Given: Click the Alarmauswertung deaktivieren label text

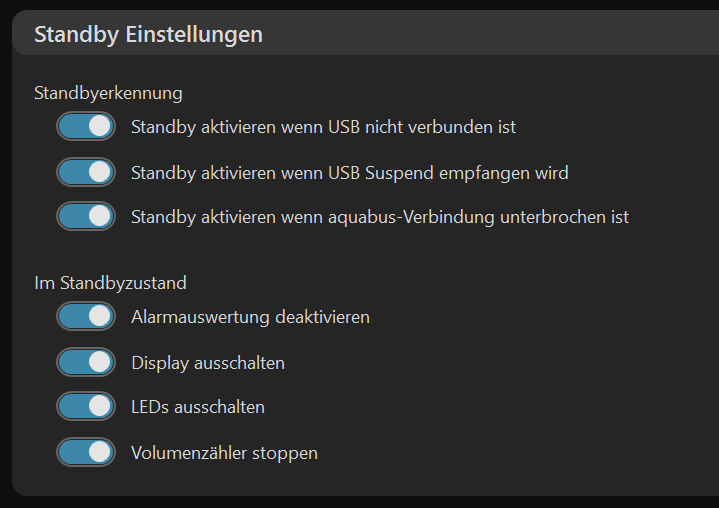Looking at the screenshot, I should pos(250,317).
